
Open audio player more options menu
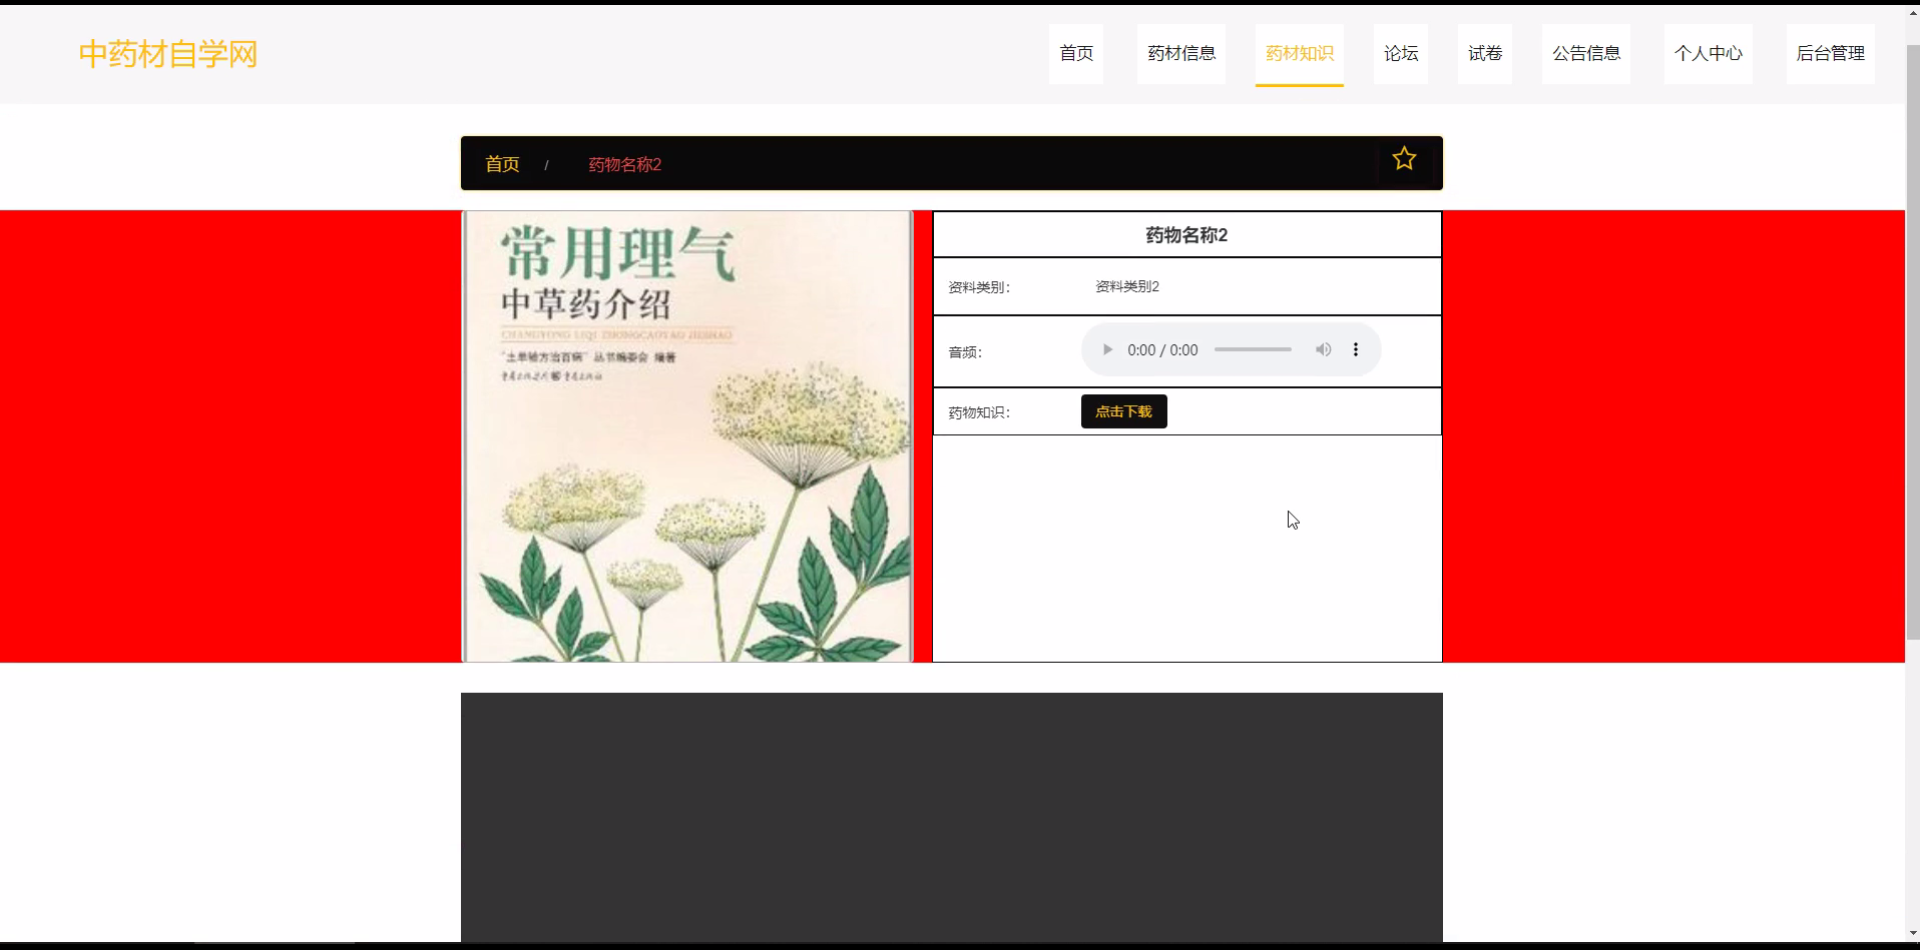(1355, 350)
